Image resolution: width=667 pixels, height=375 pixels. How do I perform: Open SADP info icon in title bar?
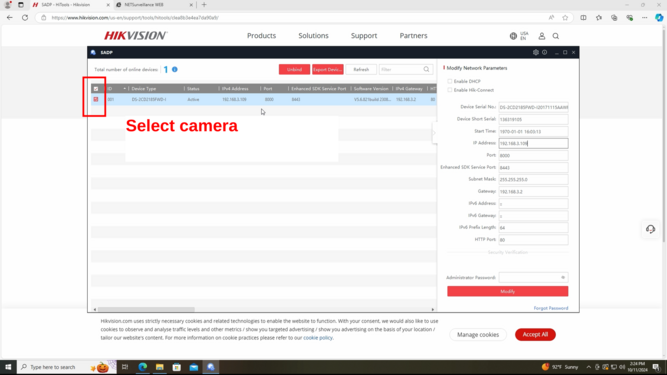[x=544, y=52]
